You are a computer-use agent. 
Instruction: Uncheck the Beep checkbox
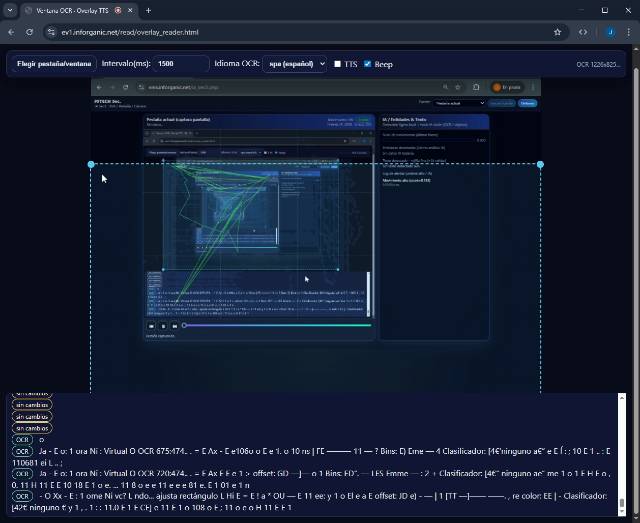367,63
